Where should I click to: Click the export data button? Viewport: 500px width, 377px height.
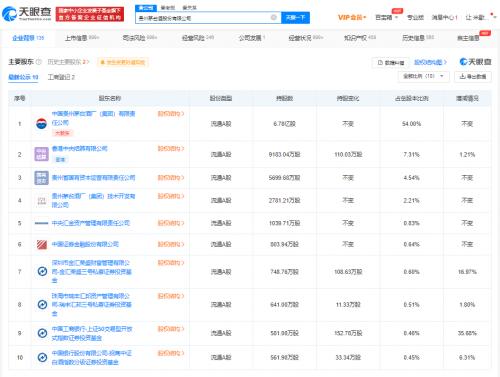coord(473,76)
